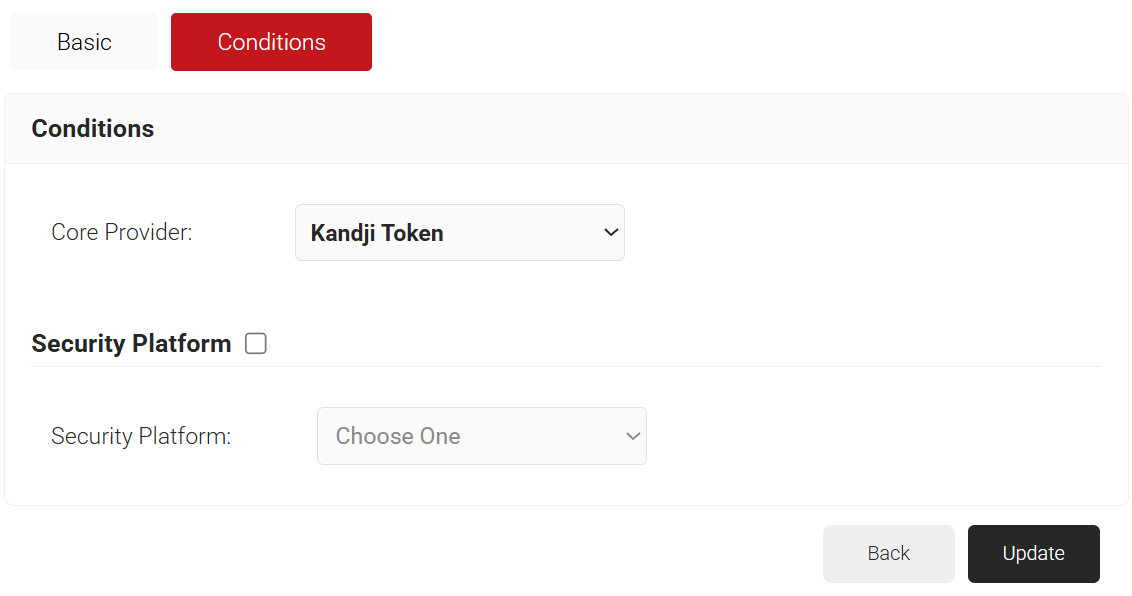Click the black Update button
Screen dimensions: 1132x596
pos(1033,553)
